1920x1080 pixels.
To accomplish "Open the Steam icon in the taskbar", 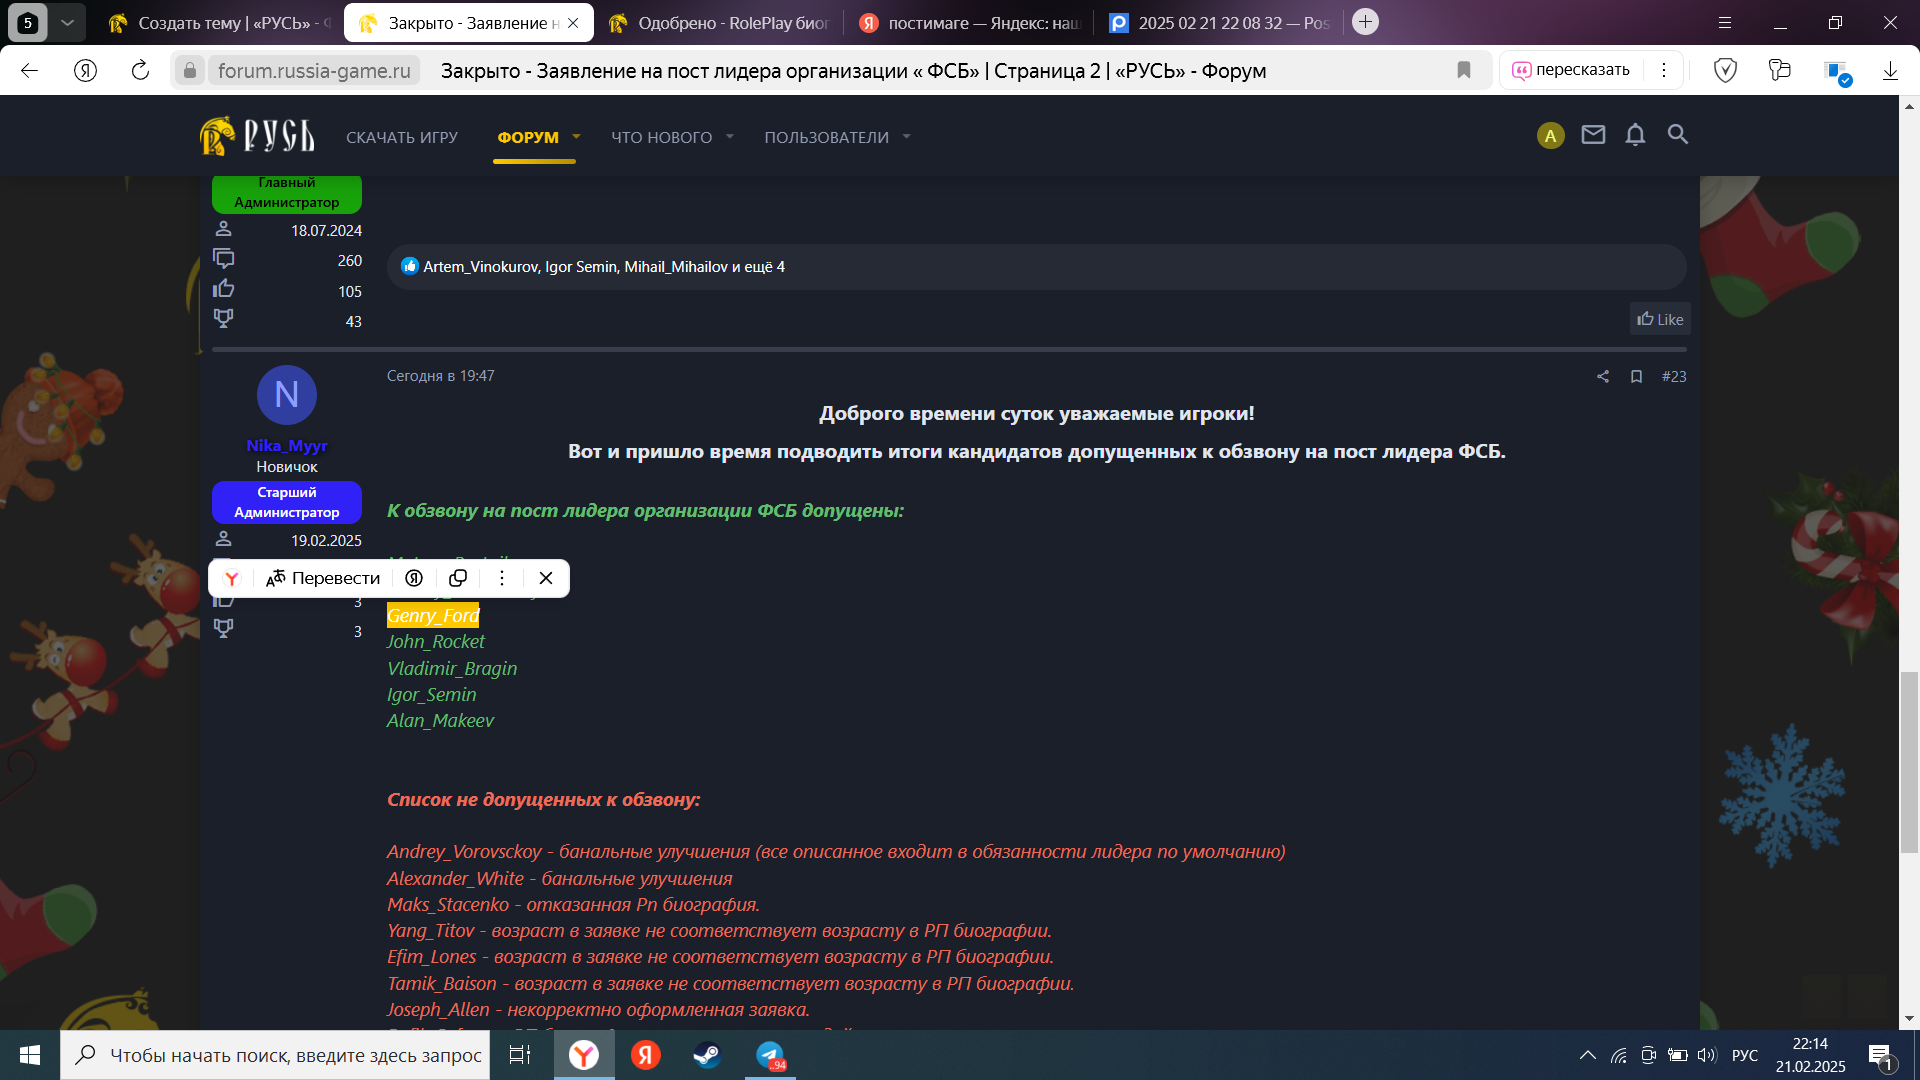I will click(707, 1055).
